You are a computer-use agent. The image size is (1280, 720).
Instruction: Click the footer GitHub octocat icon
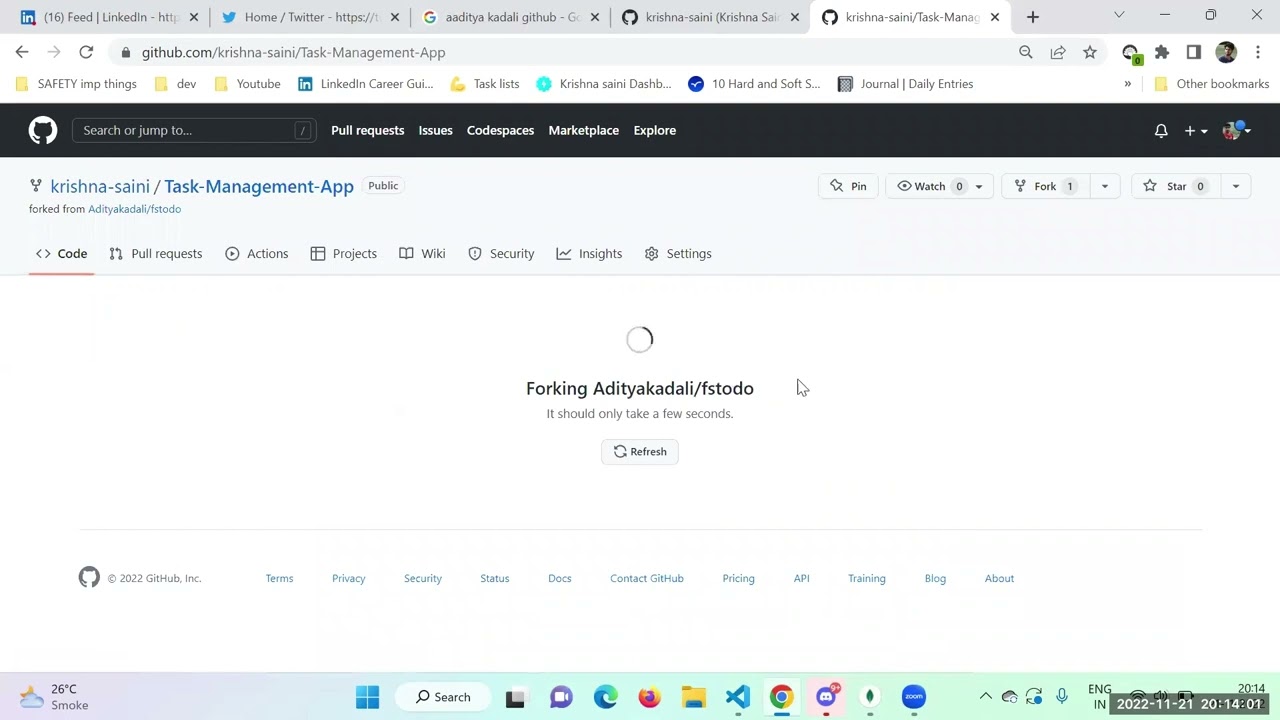click(x=89, y=578)
